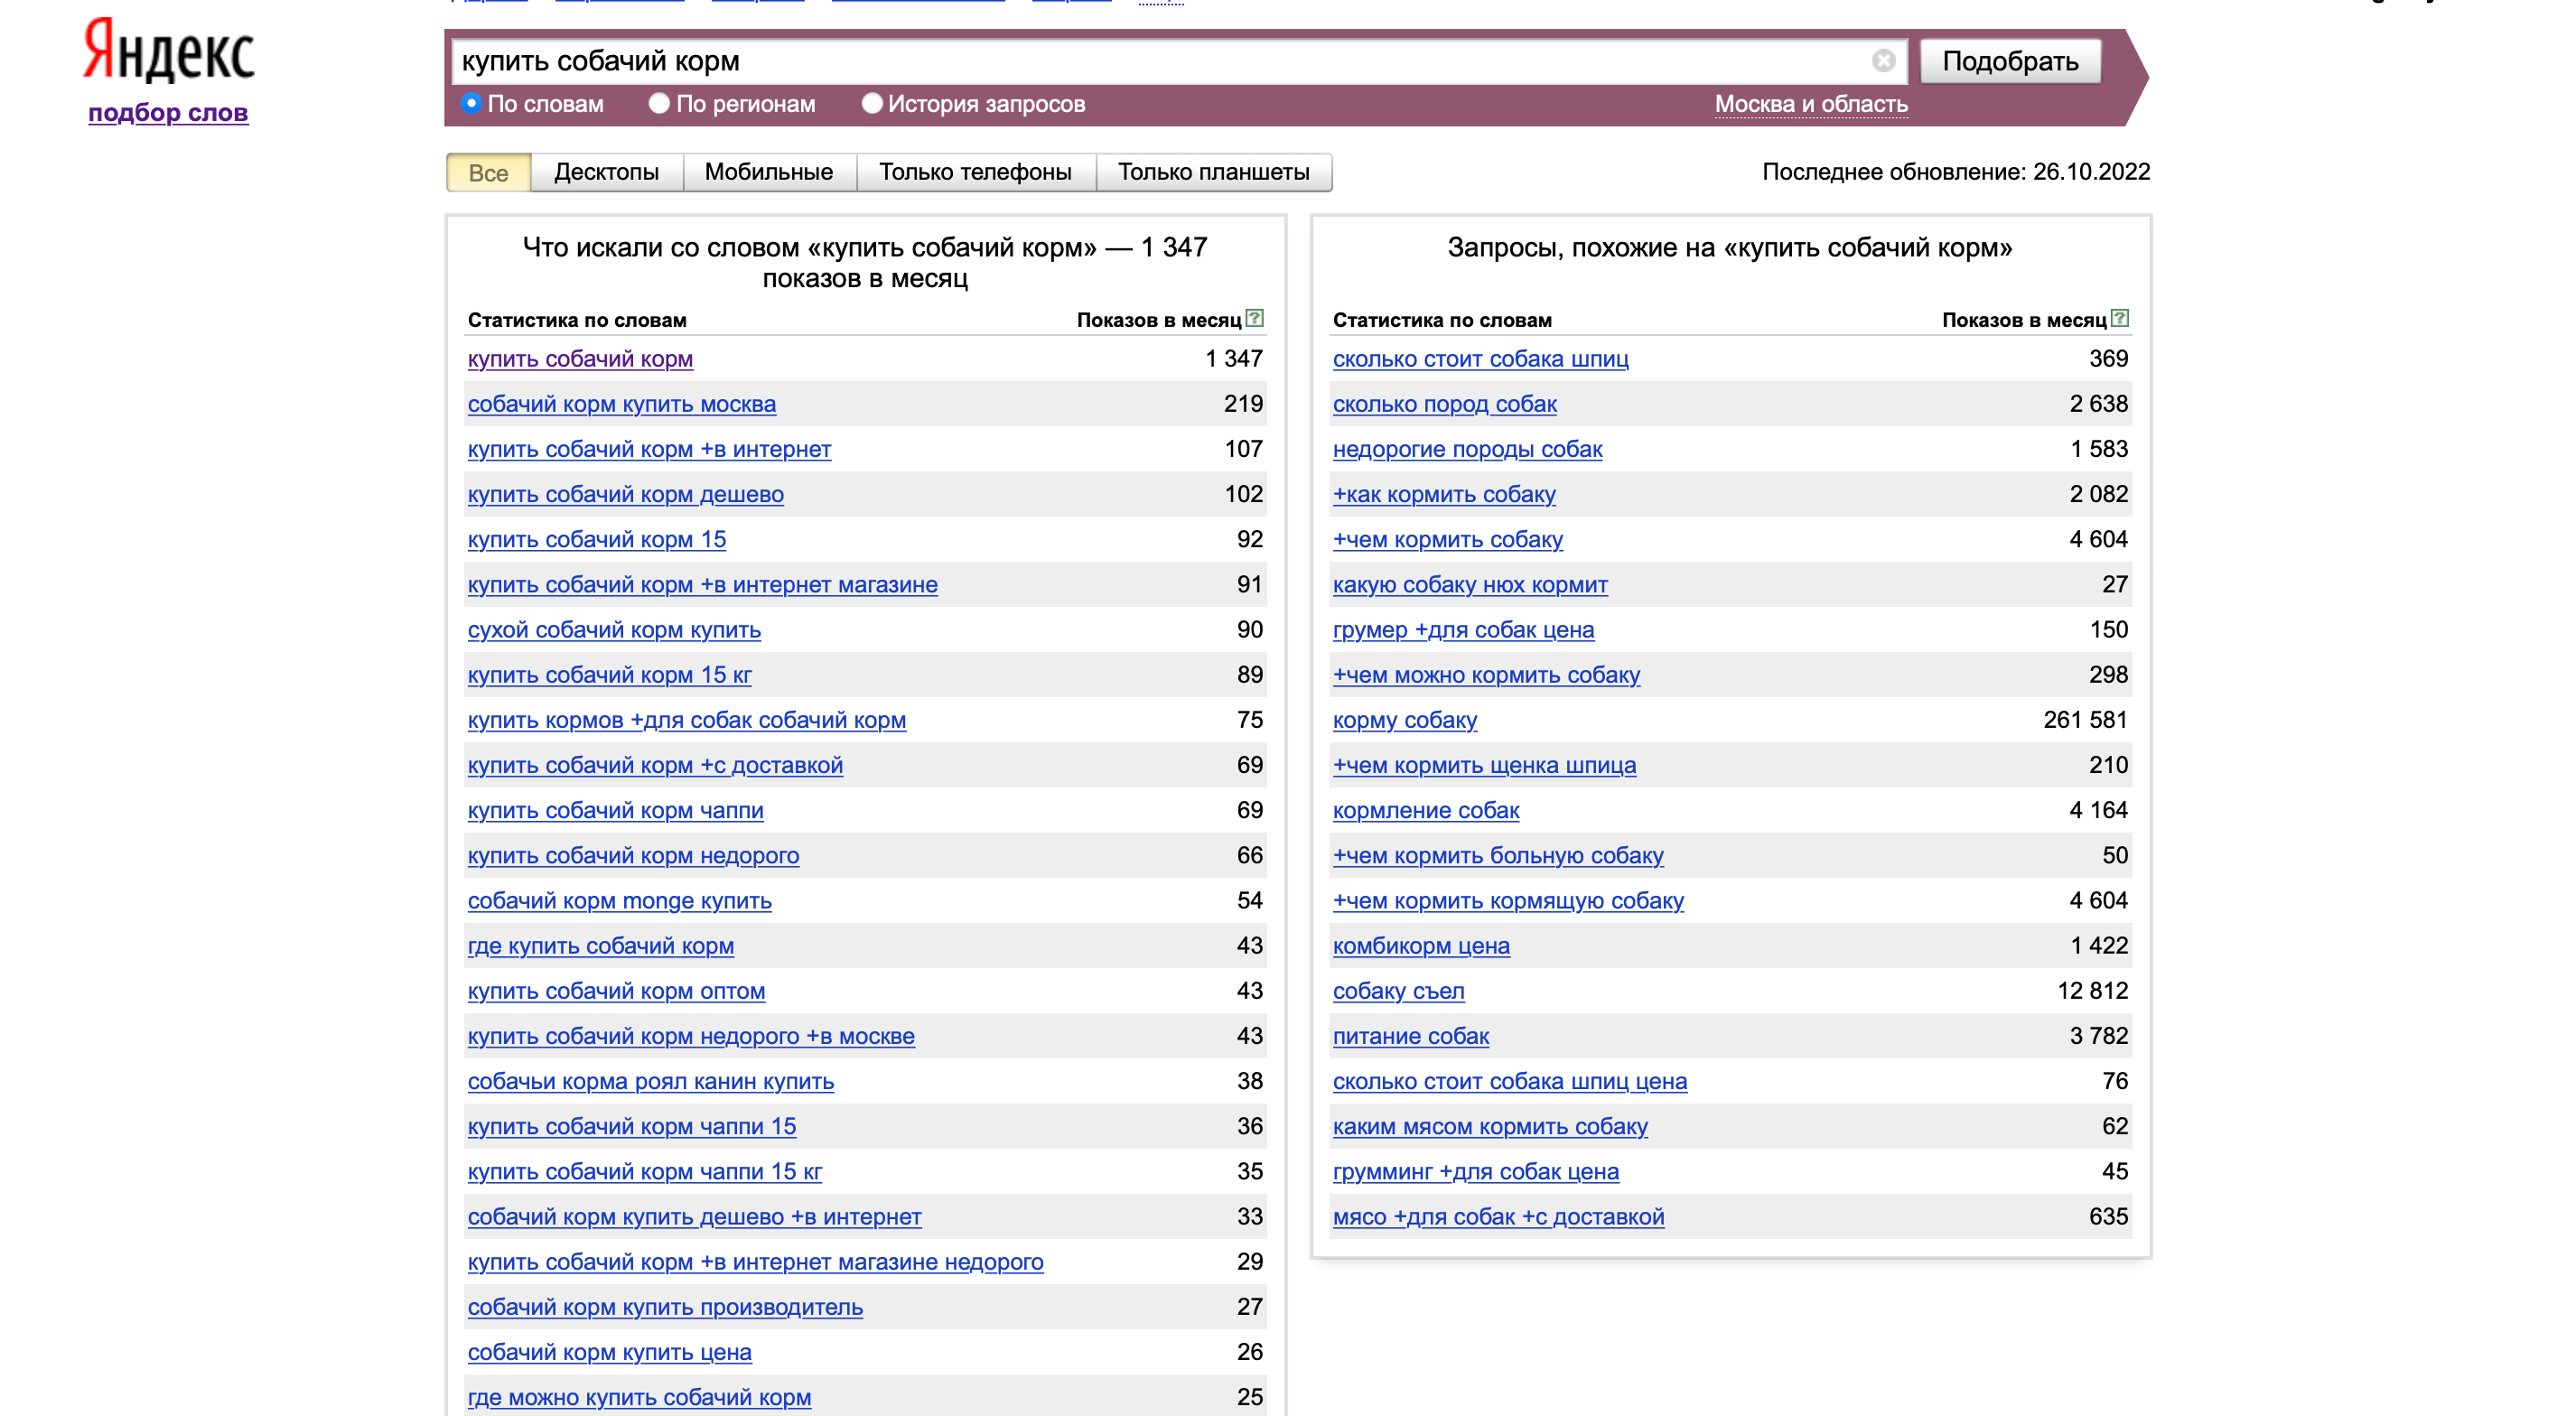Open 'какую собаку нюх кормит' link
The height and width of the screenshot is (1416, 2576).
click(1470, 584)
